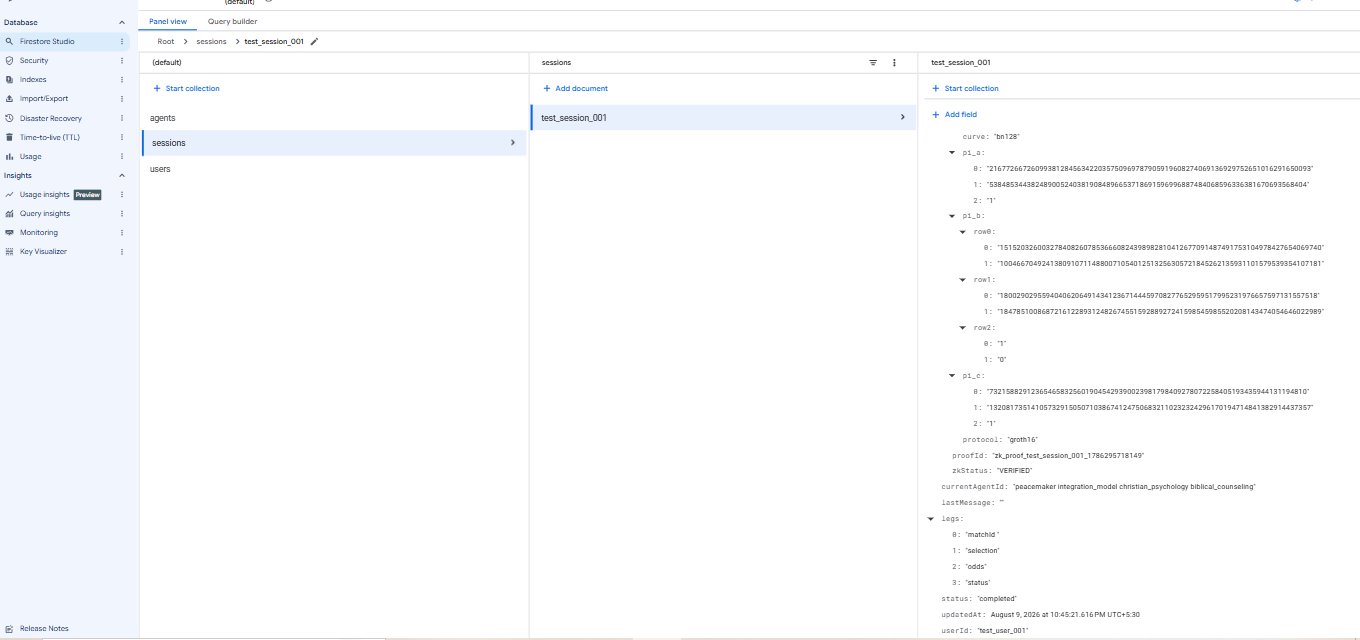The height and width of the screenshot is (640, 1360).
Task: Select the agents collection
Action: click(x=334, y=118)
